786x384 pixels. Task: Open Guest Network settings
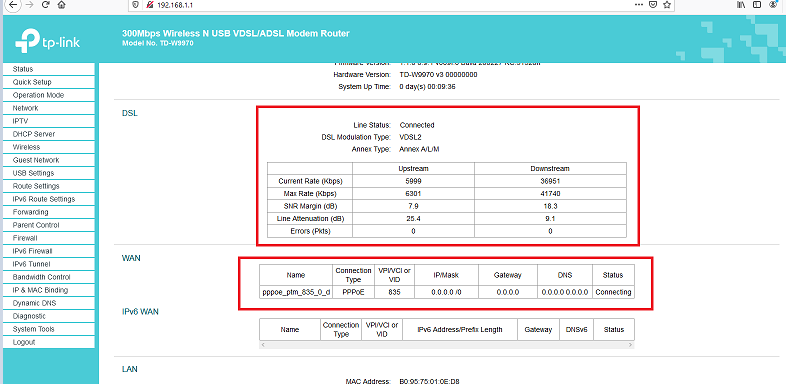[49, 160]
